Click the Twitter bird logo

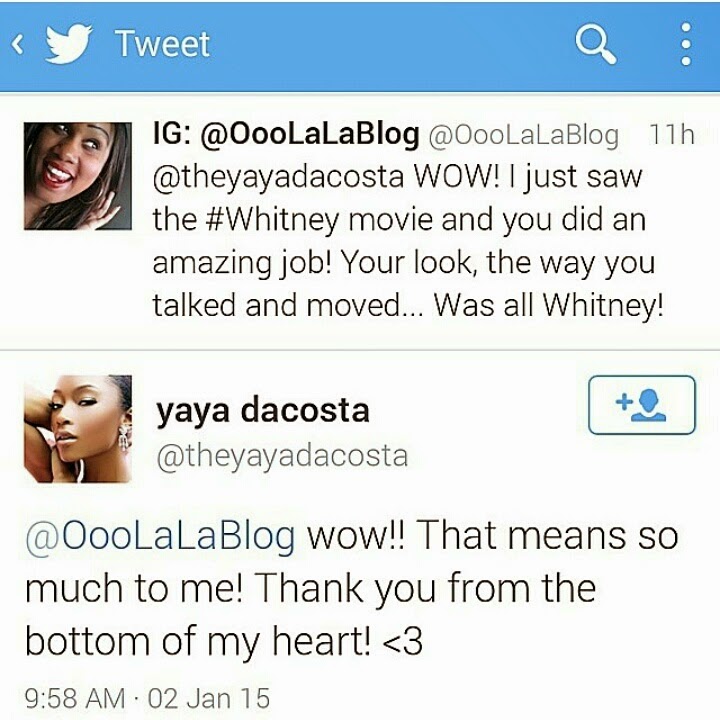click(x=69, y=44)
